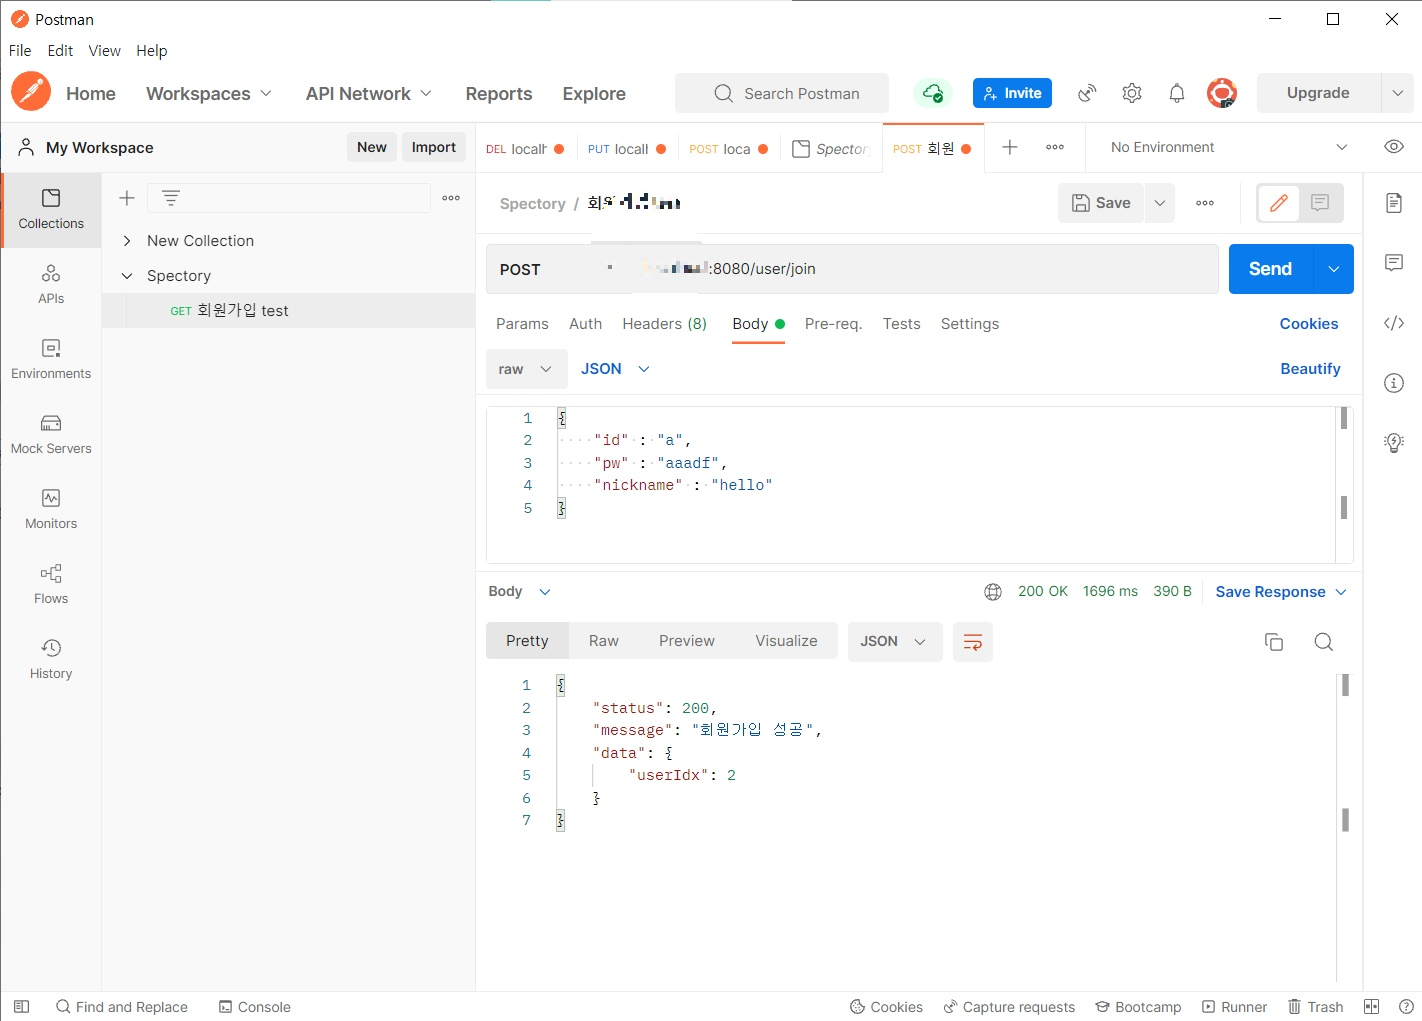Open the Save Response dropdown
This screenshot has width=1422, height=1021.
1281,592
